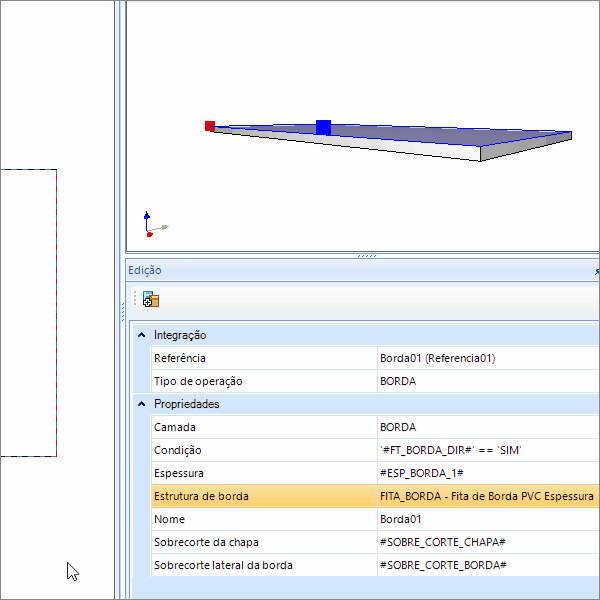Viewport: 600px width, 600px height.
Task: Select the Espessura property label
Action: coord(179,473)
